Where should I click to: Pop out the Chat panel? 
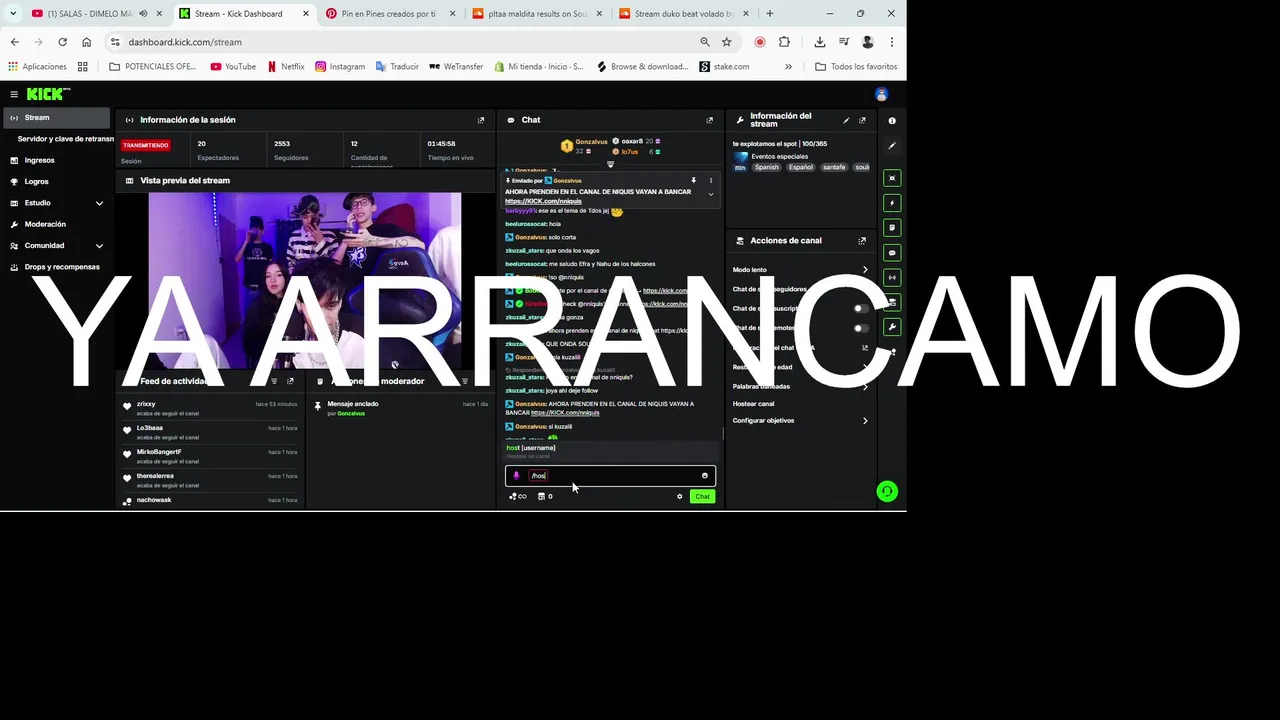[710, 120]
